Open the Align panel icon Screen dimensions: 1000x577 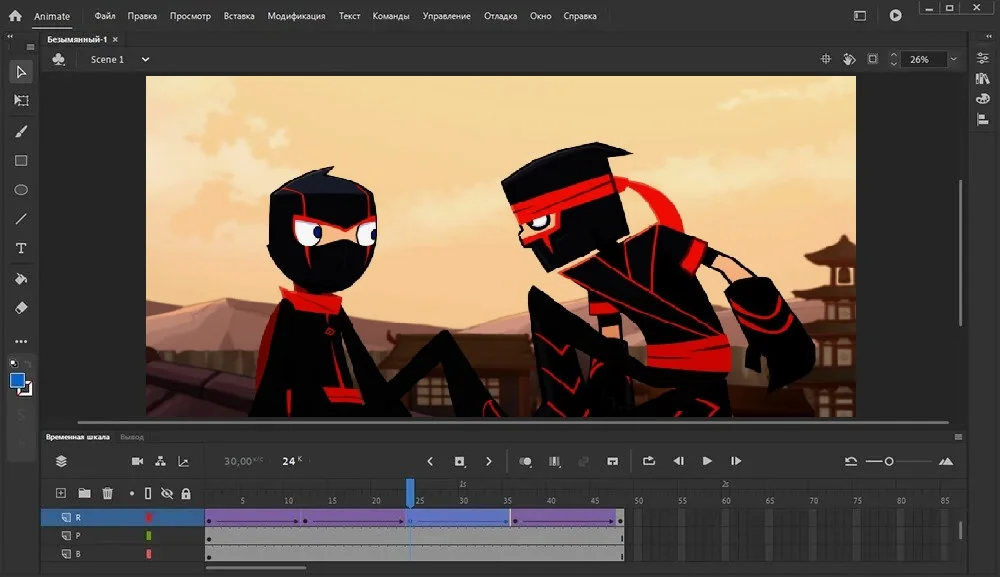tap(983, 119)
